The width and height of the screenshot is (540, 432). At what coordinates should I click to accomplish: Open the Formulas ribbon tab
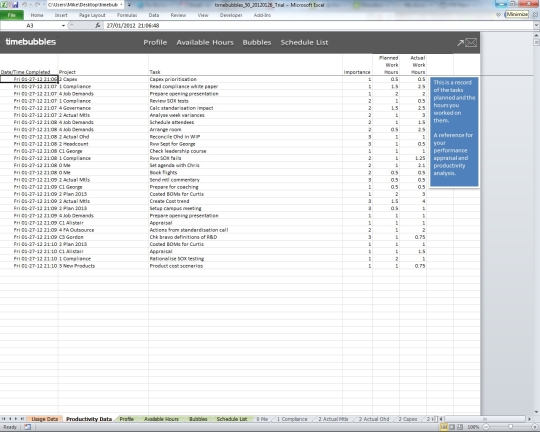click(127, 15)
